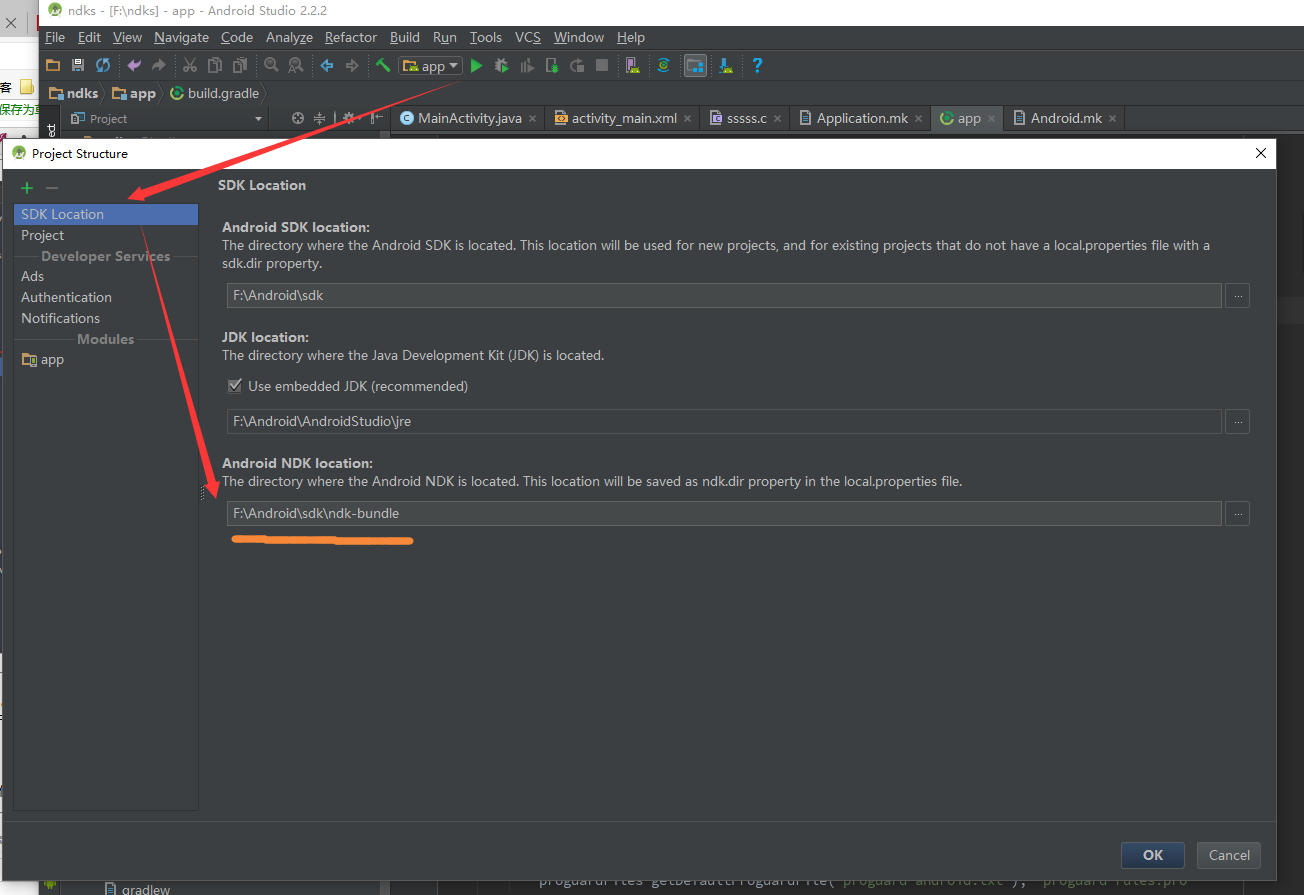Switch to the Application.mk tab

click(x=861, y=118)
